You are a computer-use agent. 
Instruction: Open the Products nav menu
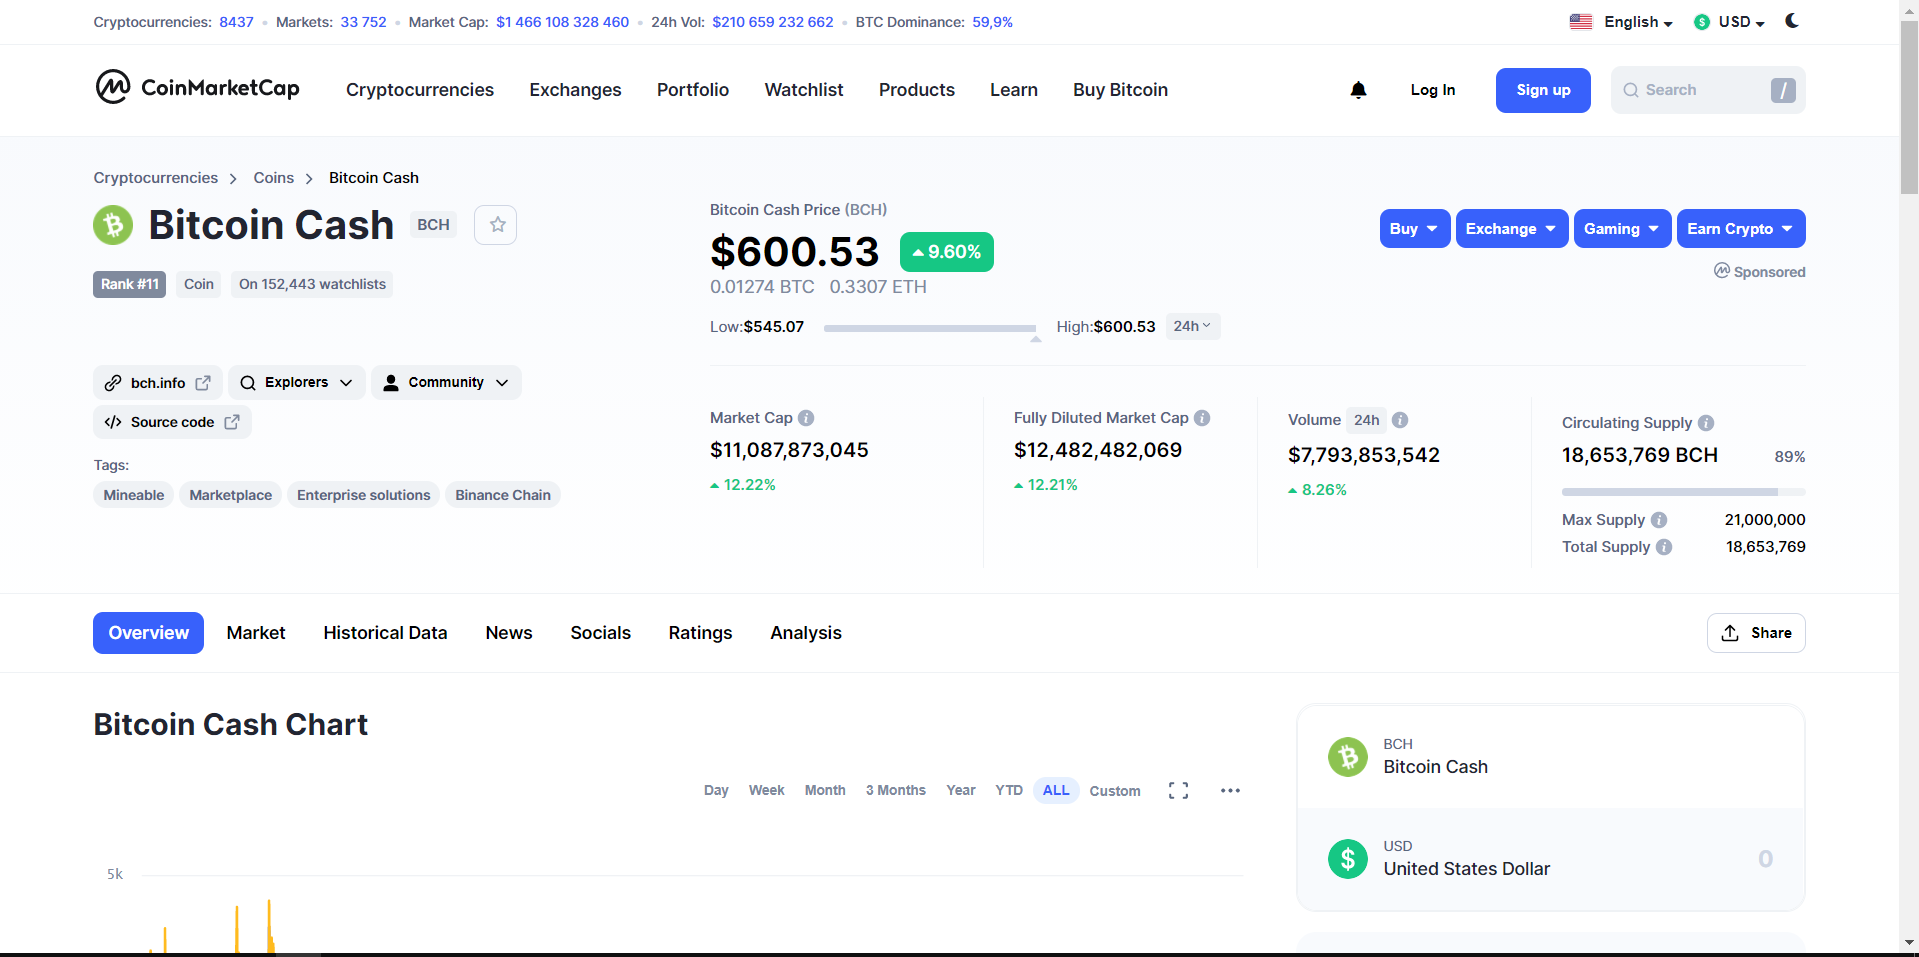[917, 90]
